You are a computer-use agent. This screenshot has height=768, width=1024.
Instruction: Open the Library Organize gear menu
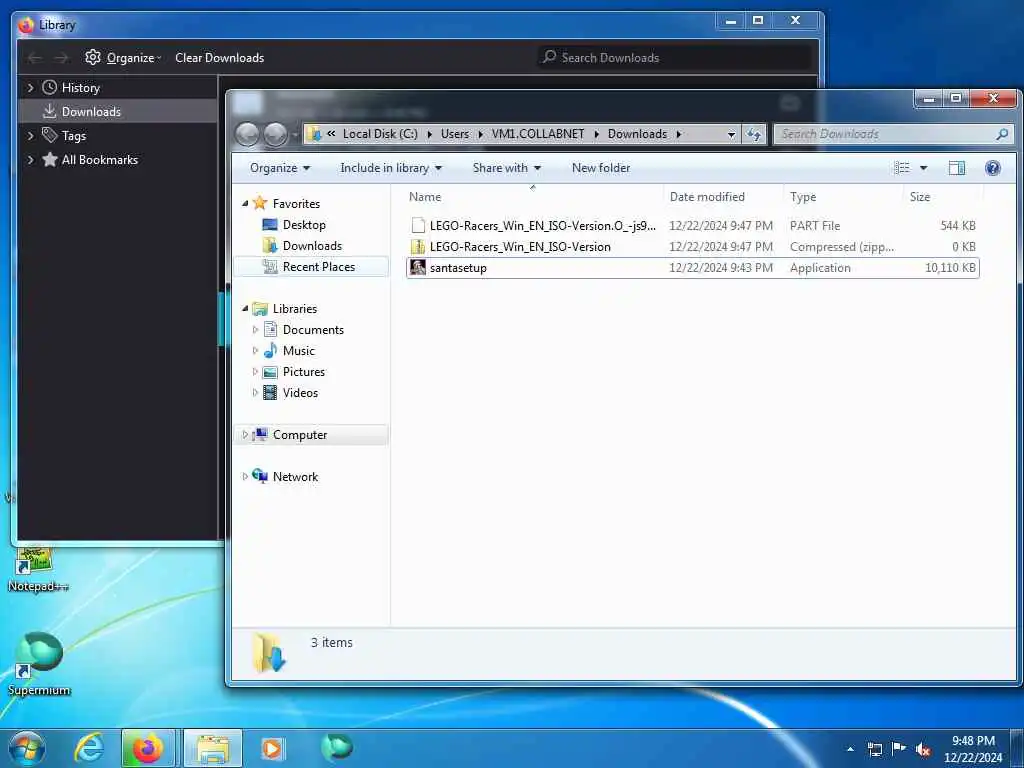click(x=123, y=57)
